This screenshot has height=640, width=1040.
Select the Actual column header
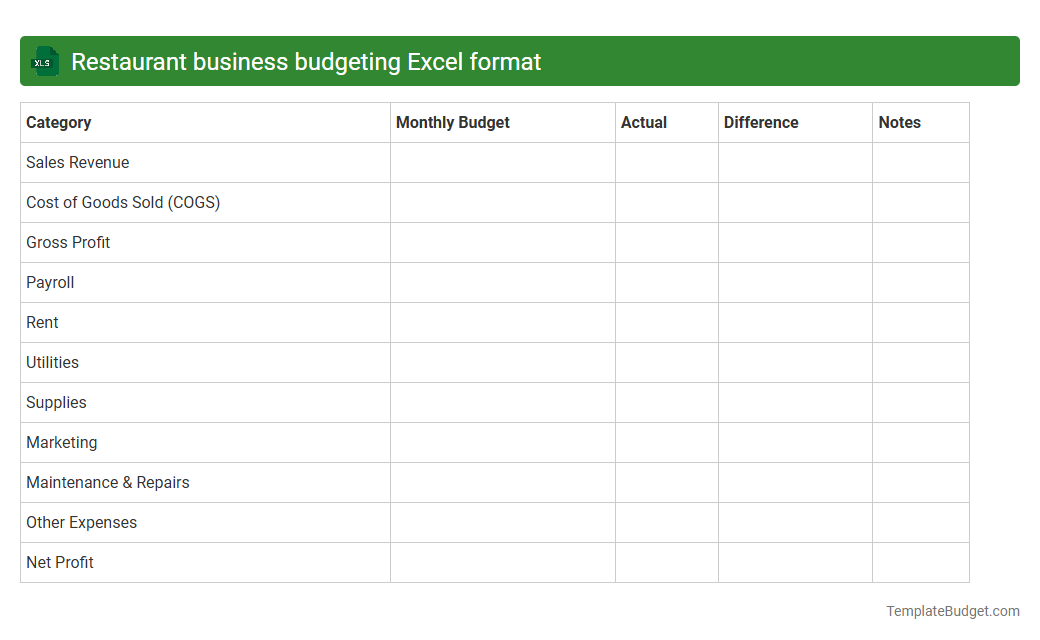click(644, 122)
